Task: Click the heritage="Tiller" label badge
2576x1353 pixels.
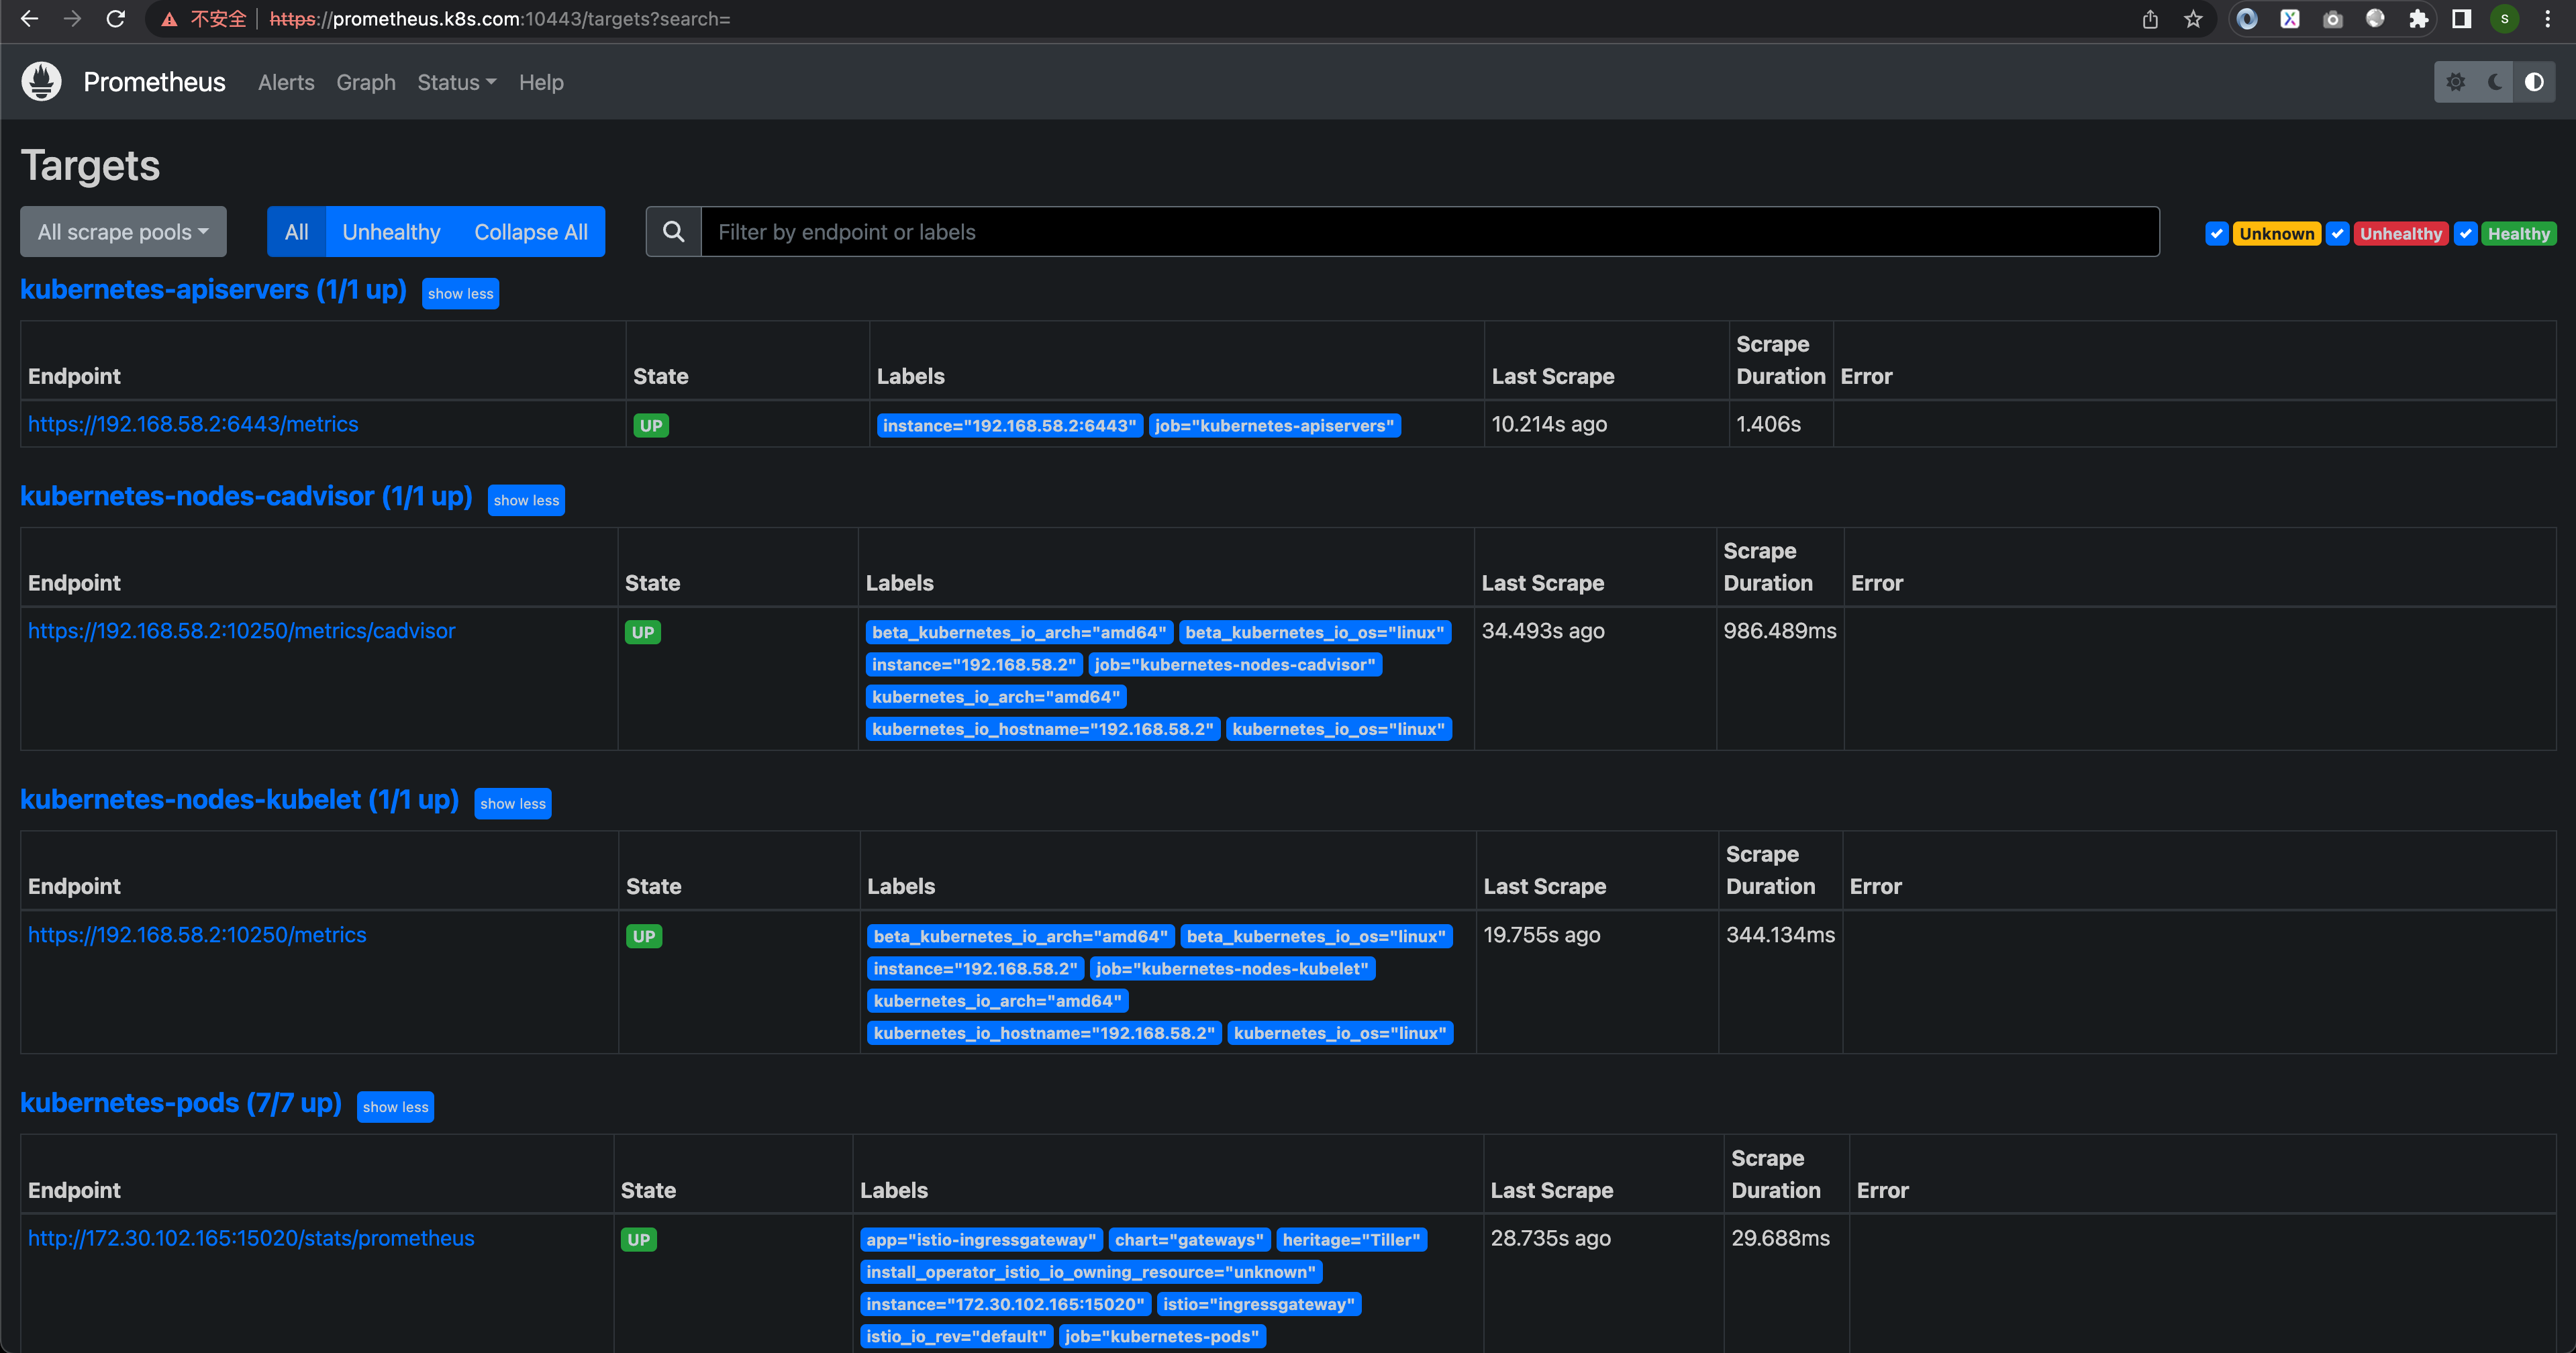Action: [x=1351, y=1240]
